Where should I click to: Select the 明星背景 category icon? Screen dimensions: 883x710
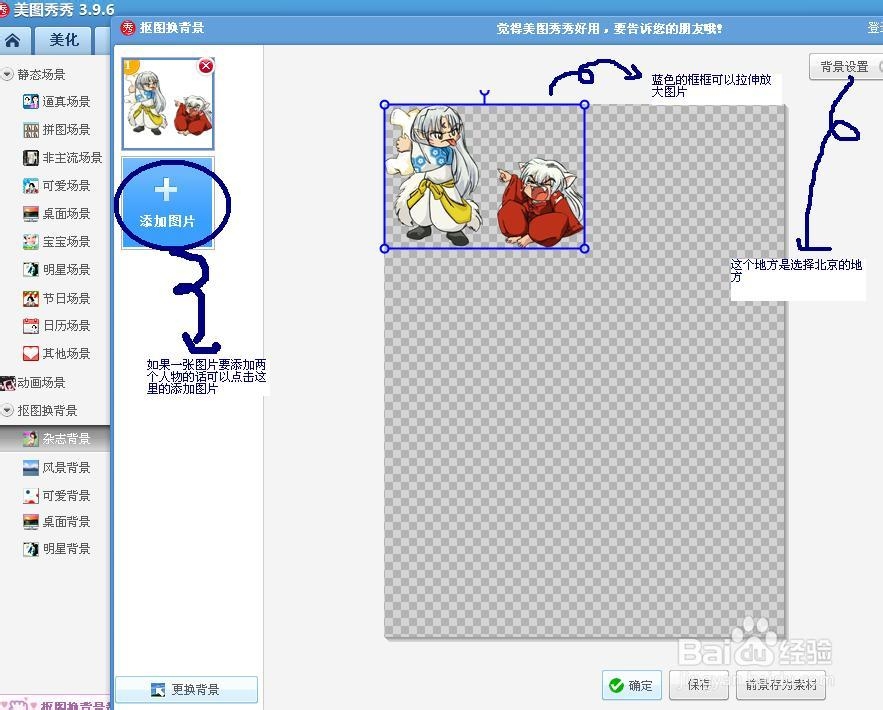point(30,548)
